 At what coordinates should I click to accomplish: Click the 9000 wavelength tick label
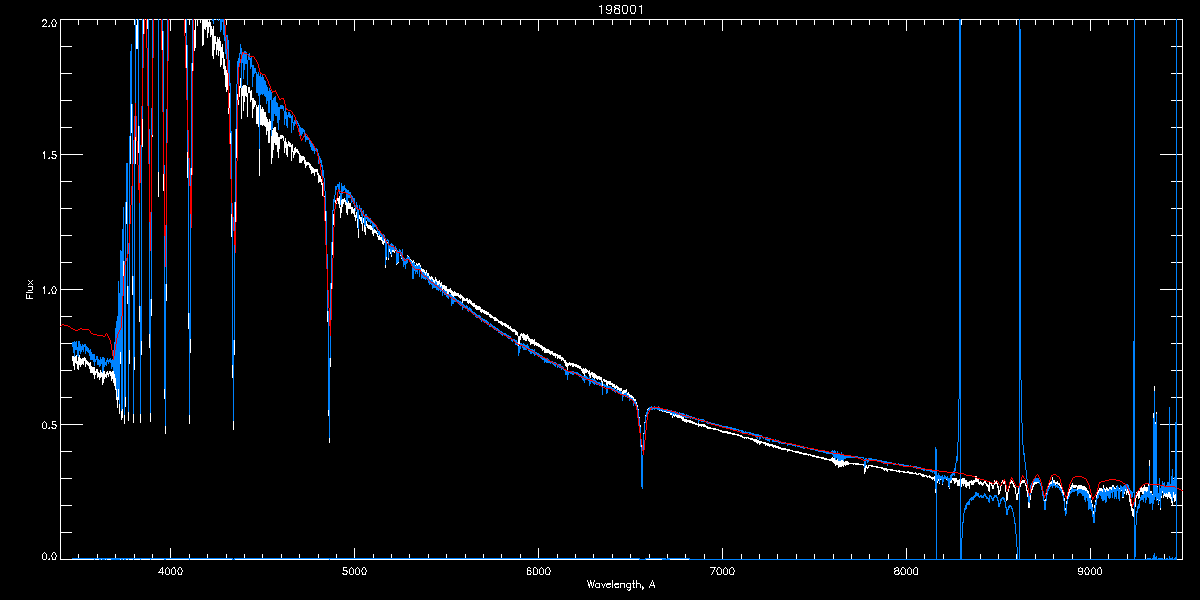(x=1090, y=572)
